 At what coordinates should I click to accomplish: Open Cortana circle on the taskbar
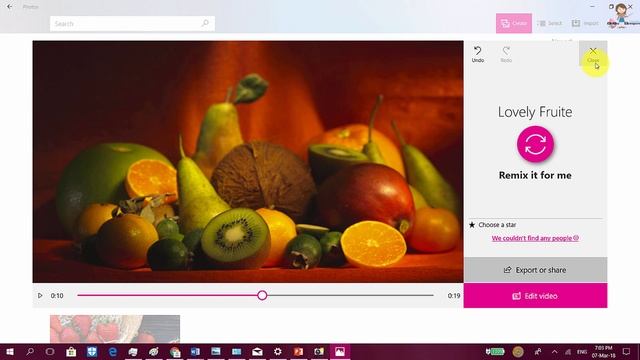point(50,351)
